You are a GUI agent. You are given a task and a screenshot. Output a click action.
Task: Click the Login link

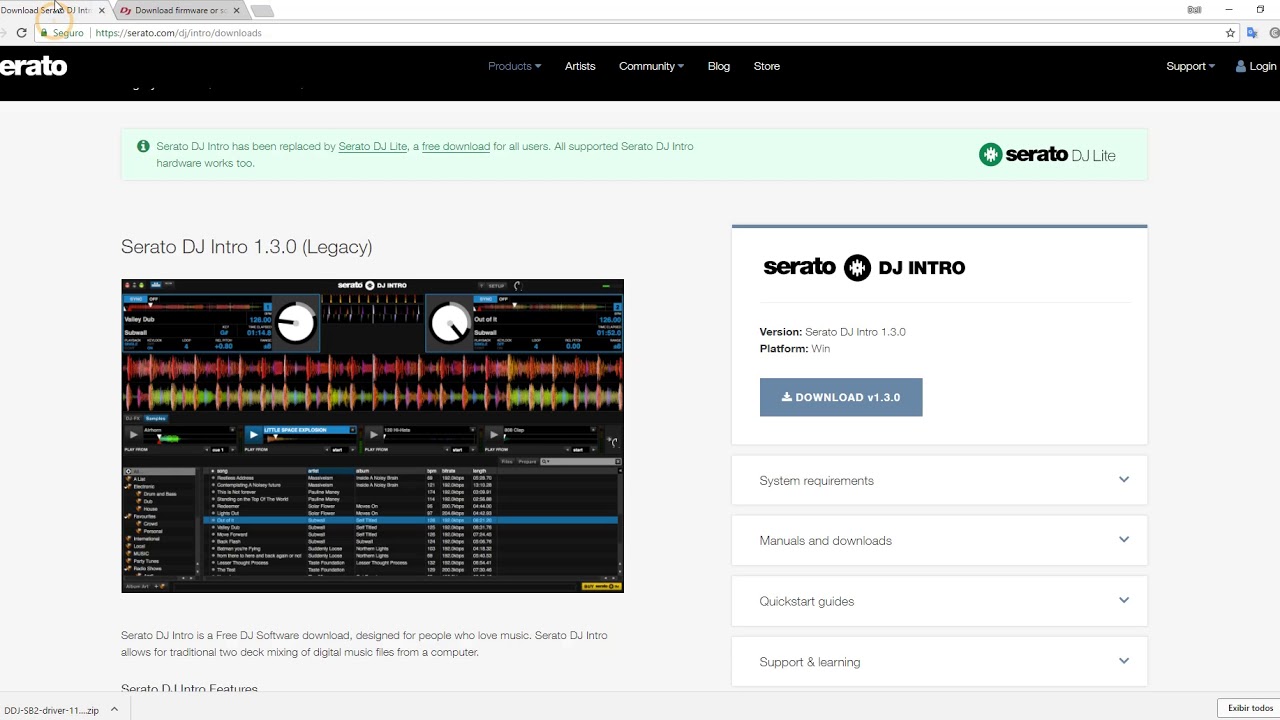[1256, 66]
